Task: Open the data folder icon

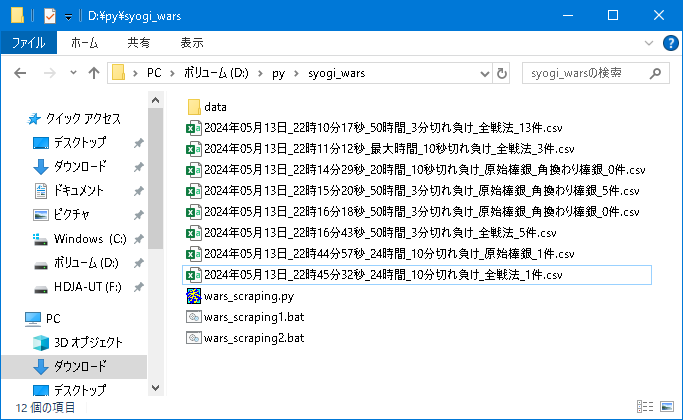Action: (x=194, y=107)
